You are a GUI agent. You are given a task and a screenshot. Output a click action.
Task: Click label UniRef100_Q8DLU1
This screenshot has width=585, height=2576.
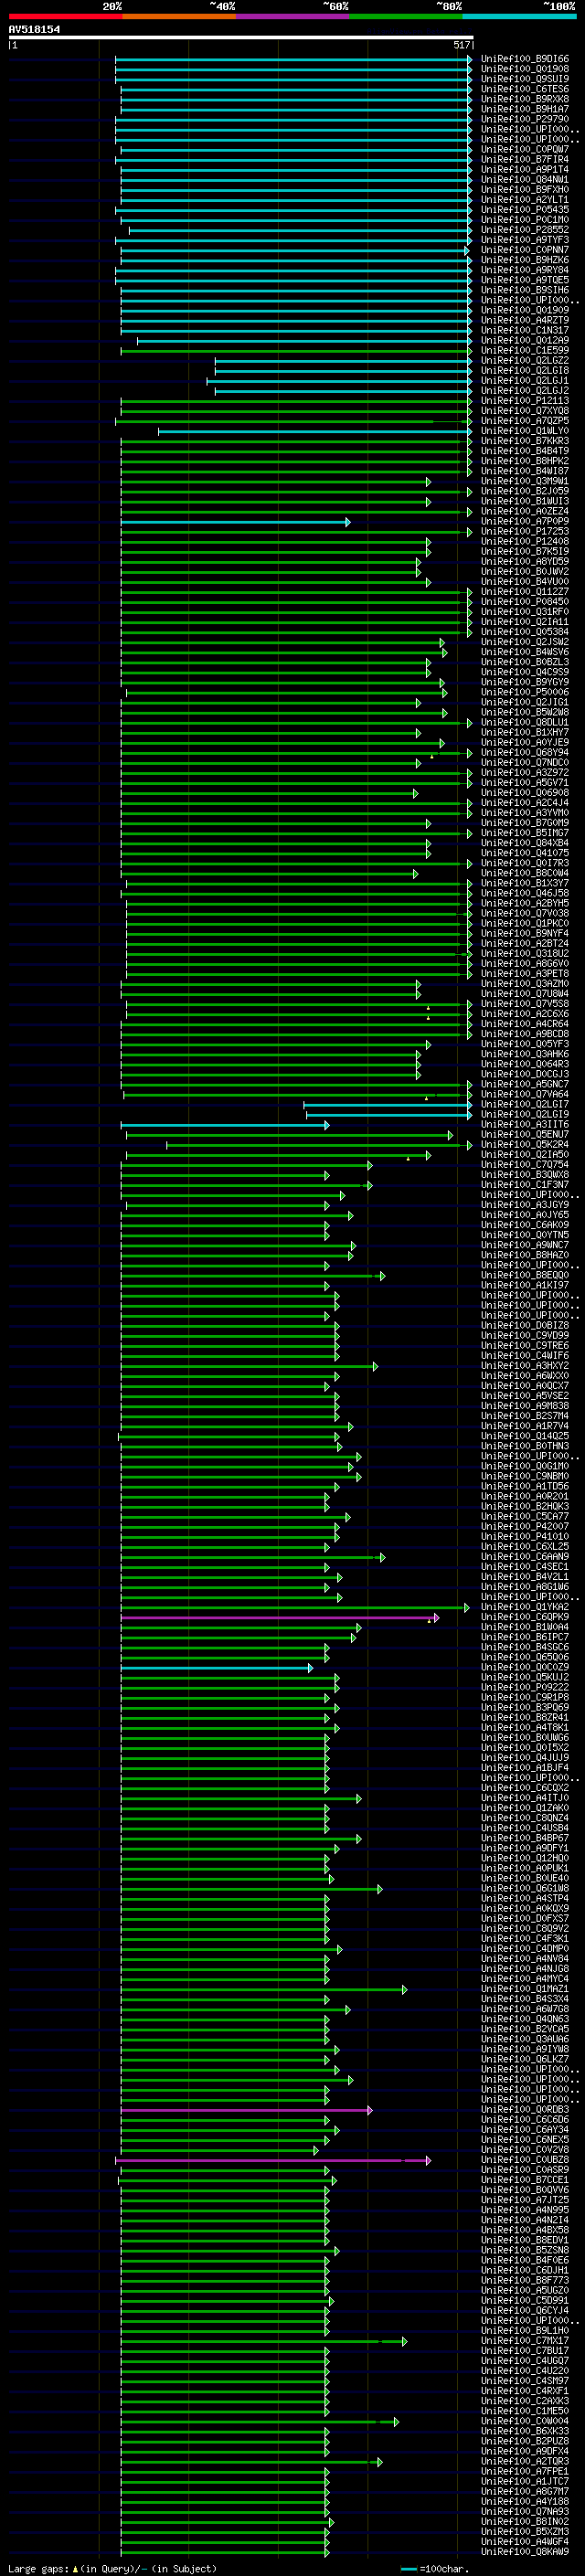point(525,723)
